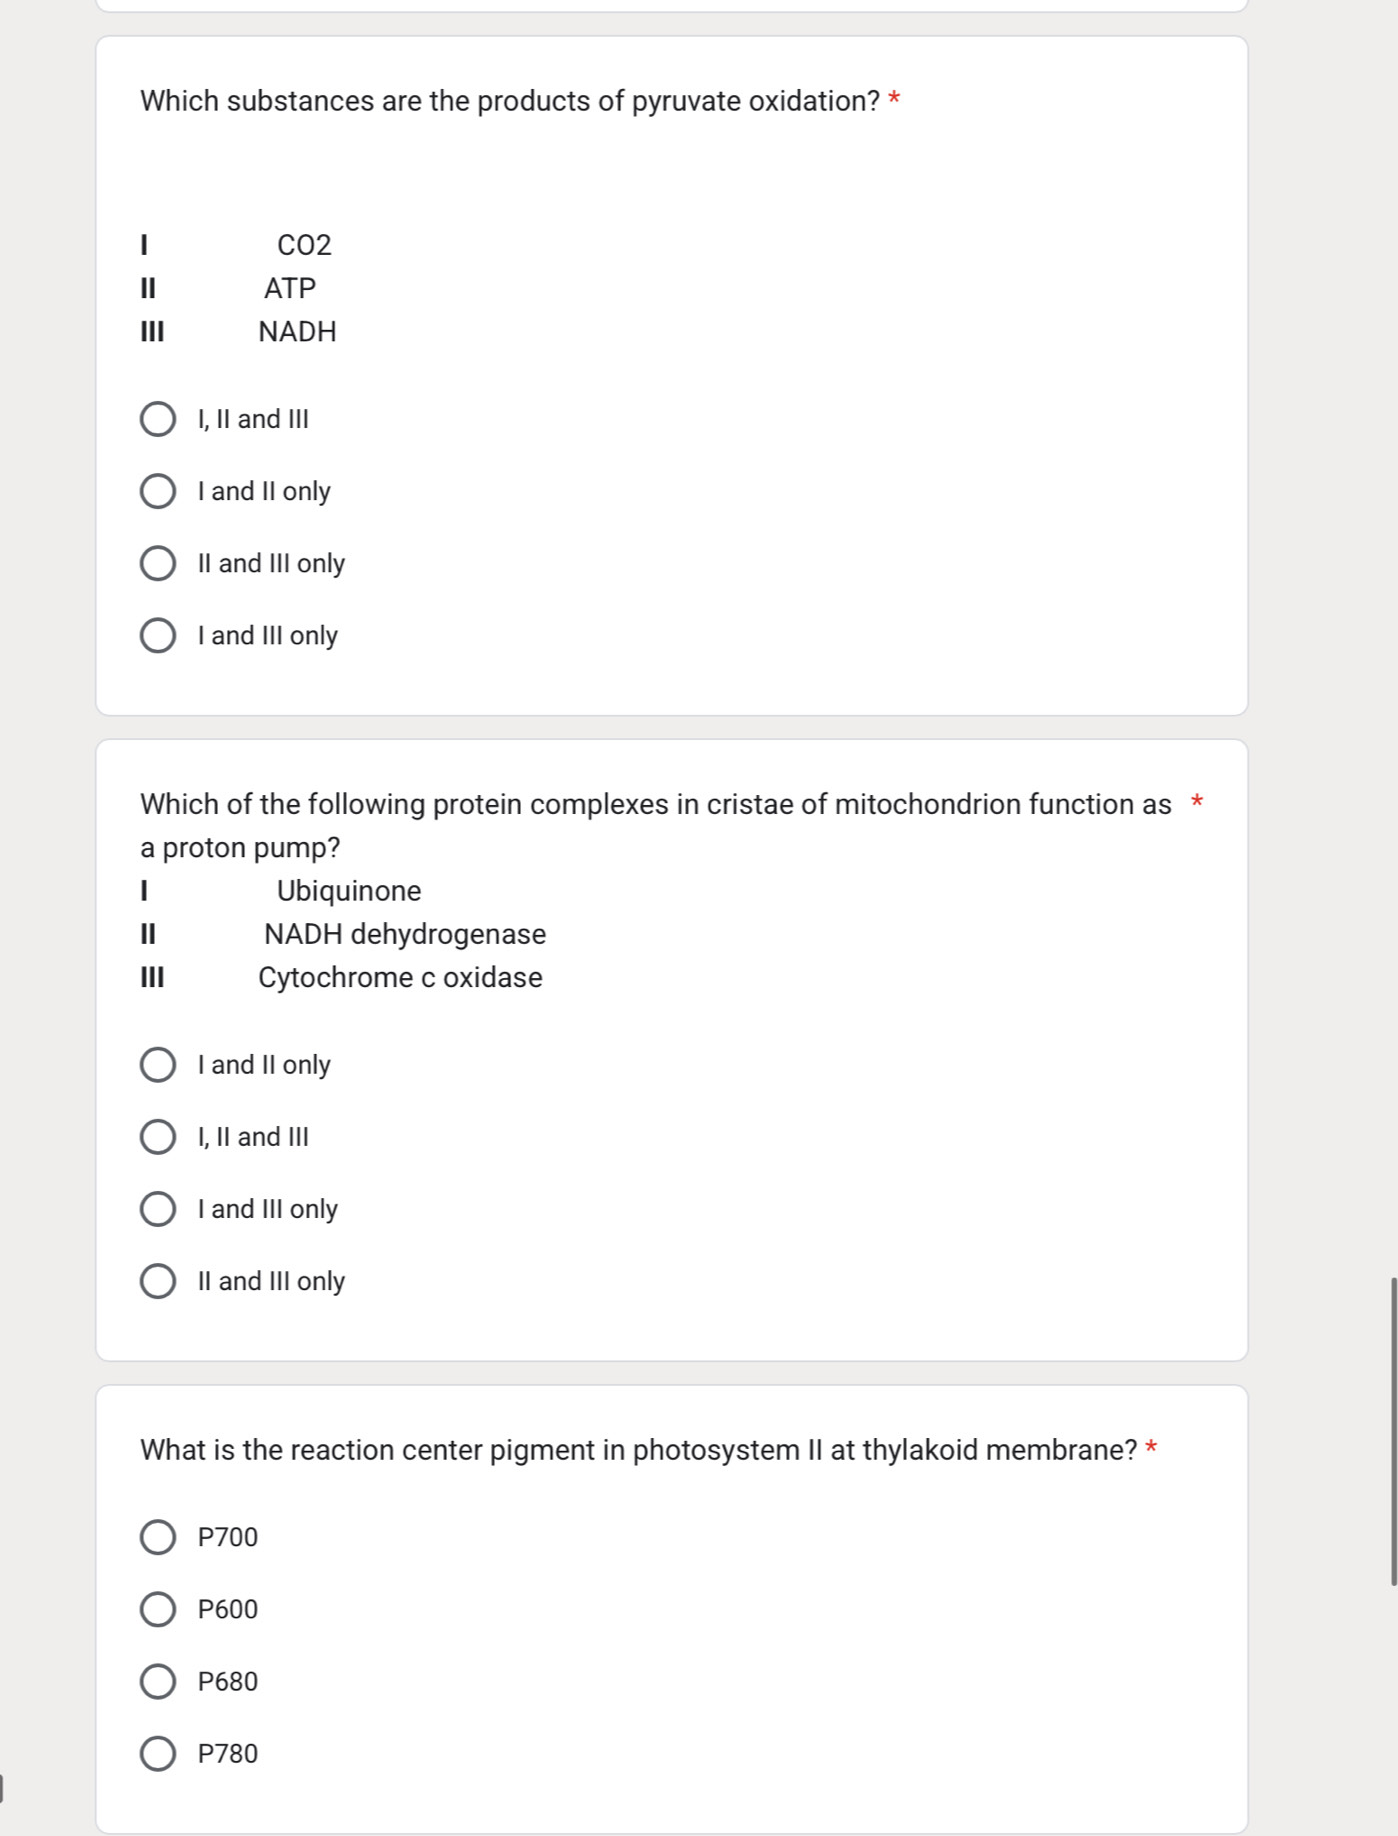1398x1836 pixels.
Task: Select "I and III only" for proton pump question
Action: 160,1209
